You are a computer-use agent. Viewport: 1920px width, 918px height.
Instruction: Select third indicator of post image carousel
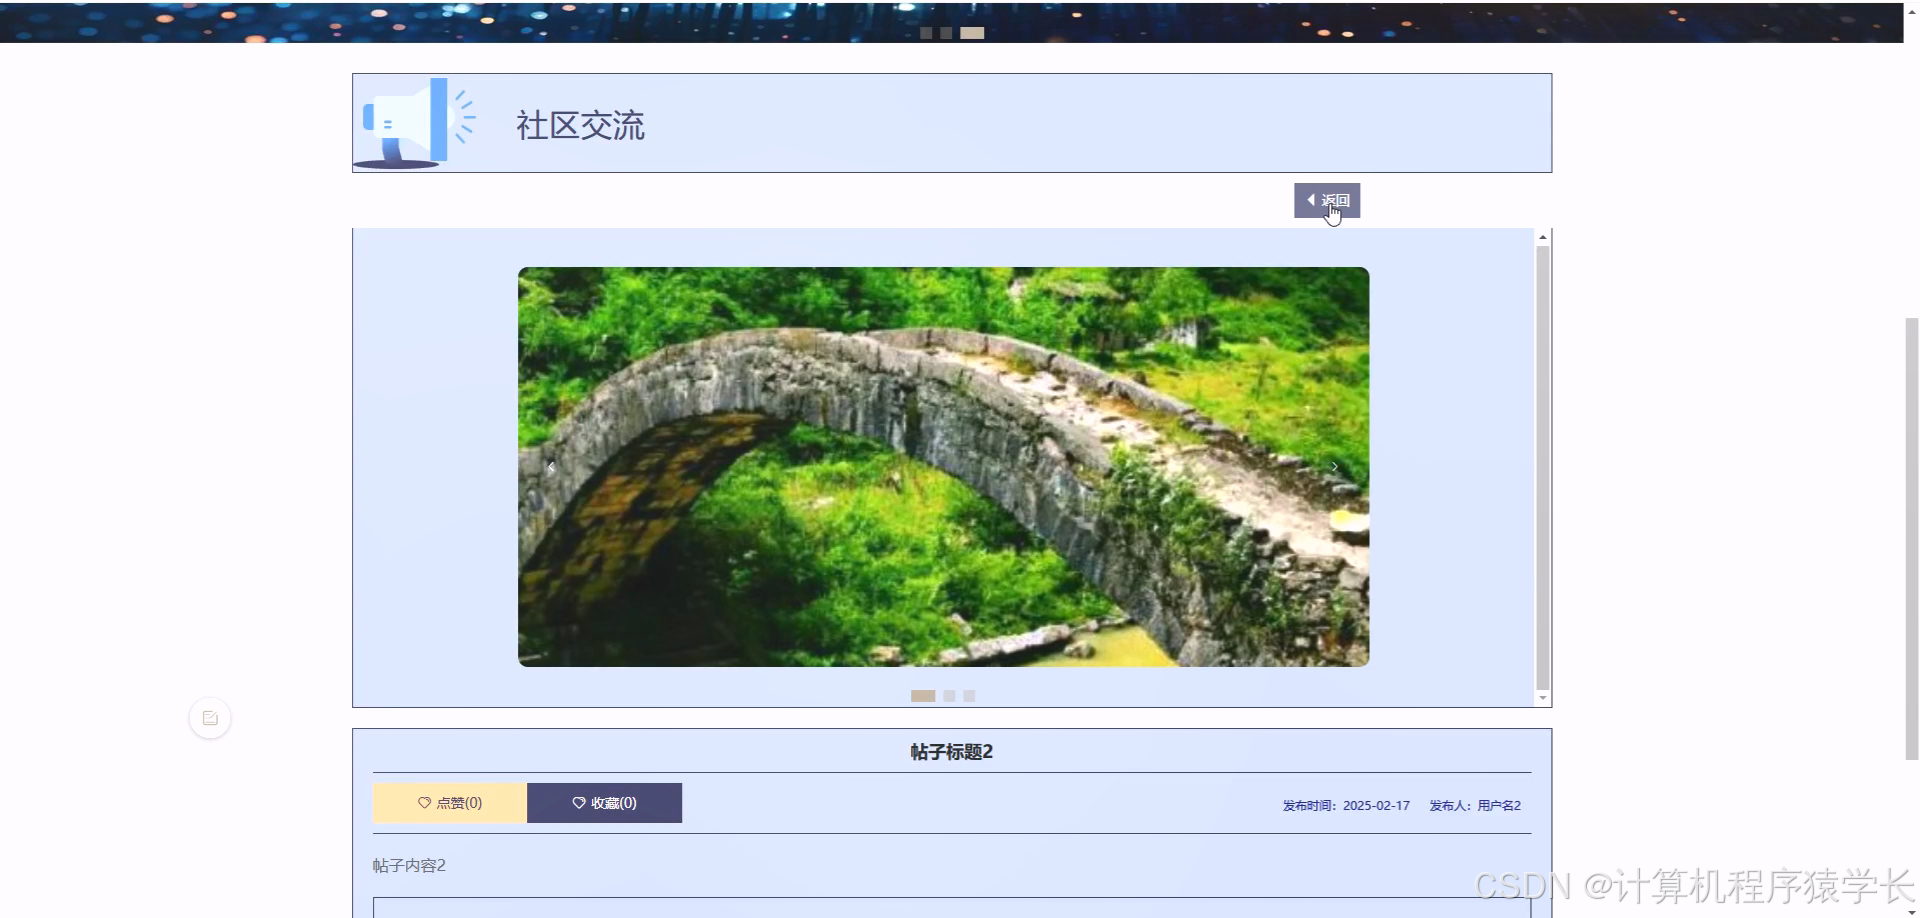click(x=969, y=696)
